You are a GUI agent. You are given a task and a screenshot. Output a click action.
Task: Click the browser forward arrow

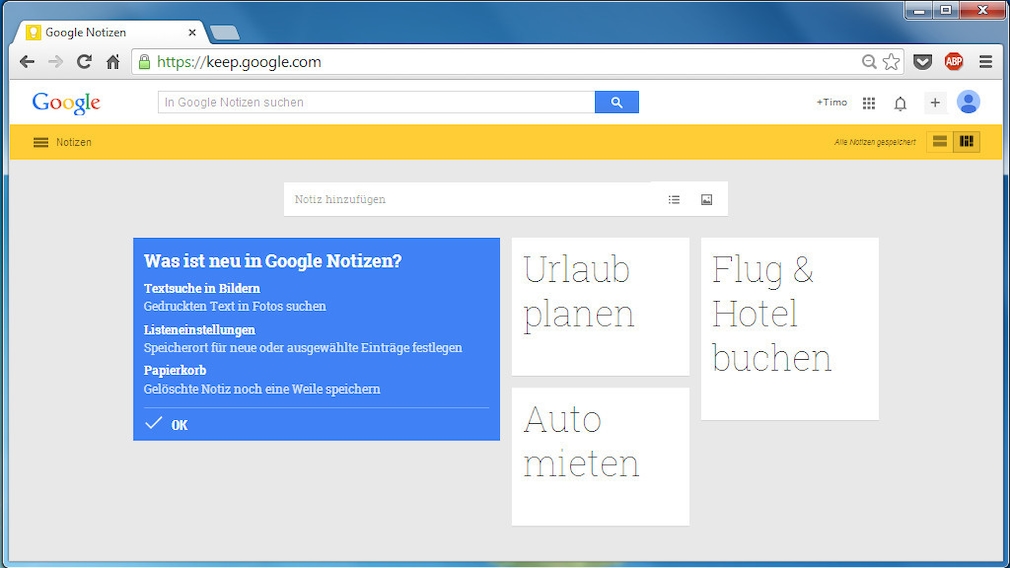[x=56, y=62]
